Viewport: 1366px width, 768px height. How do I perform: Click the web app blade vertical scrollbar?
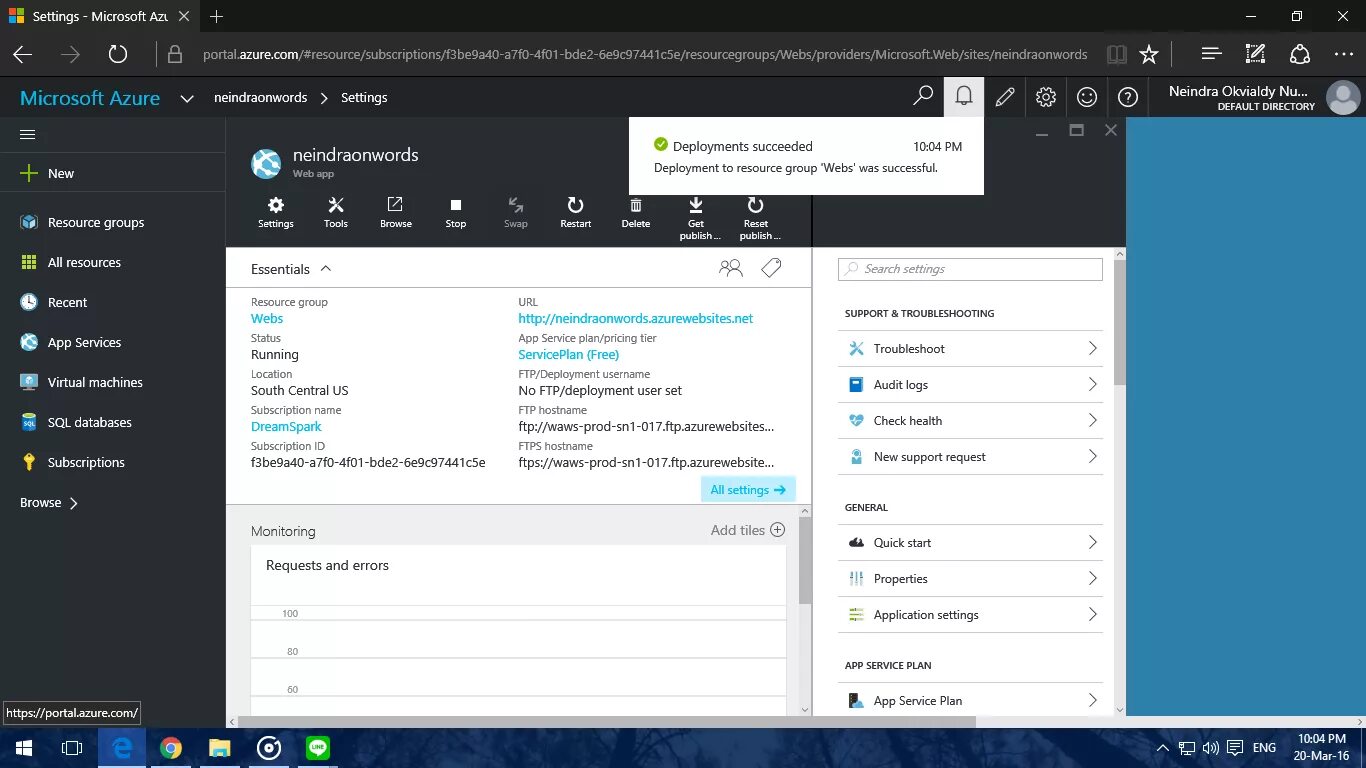(805, 560)
